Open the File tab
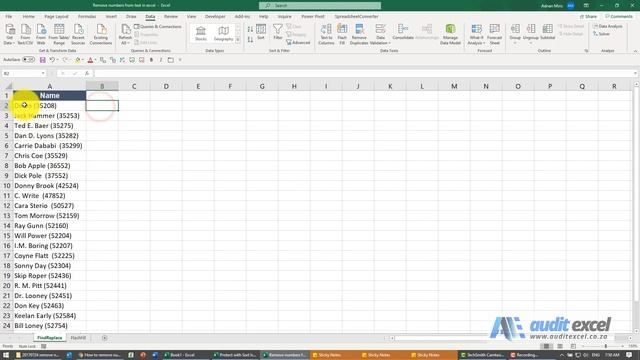 (9, 16)
